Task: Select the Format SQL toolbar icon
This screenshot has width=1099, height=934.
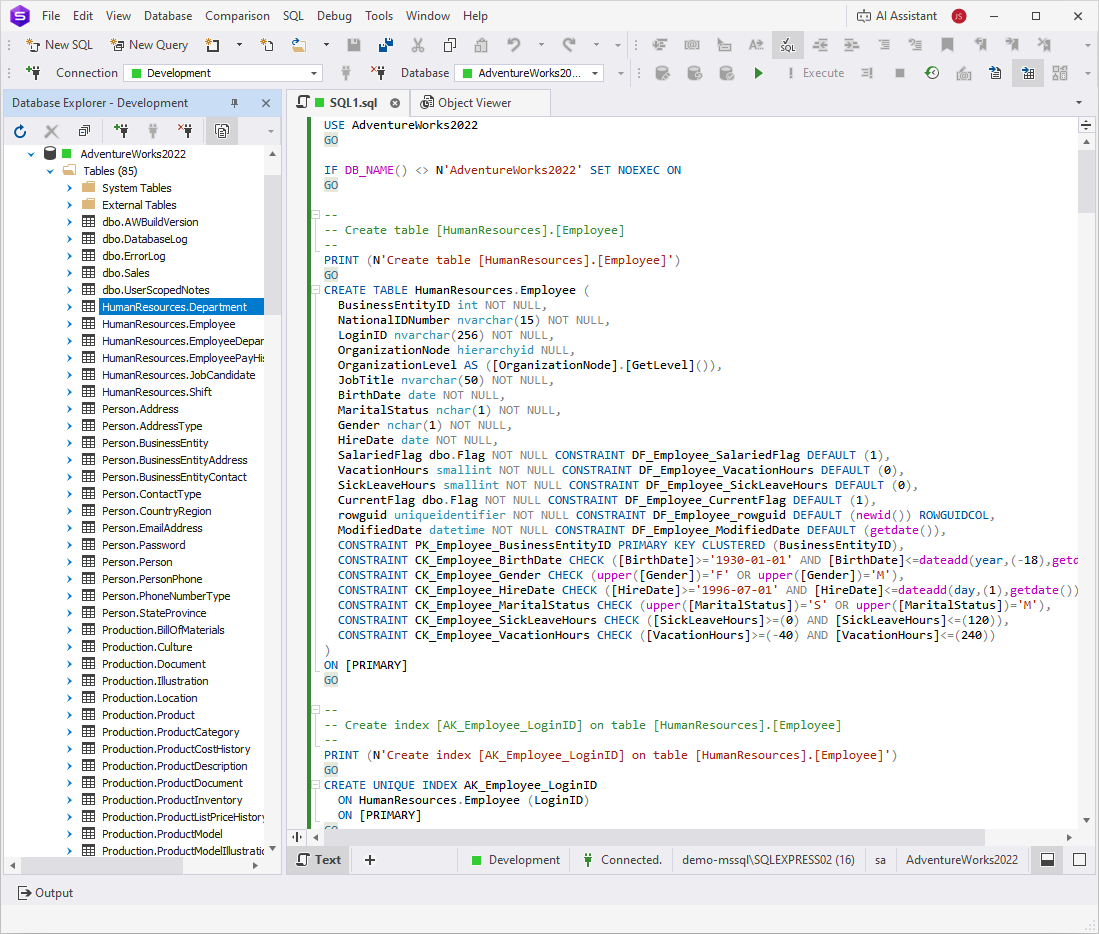Action: [787, 45]
